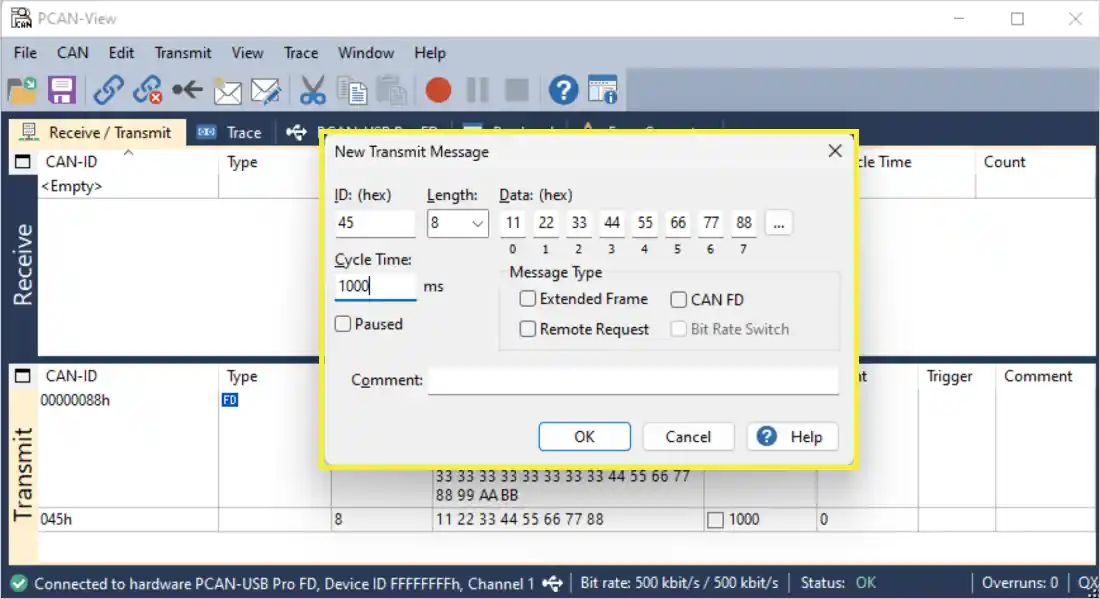The image size is (1100, 599).
Task: Click the Count column header
Action: pyautogui.click(x=1005, y=162)
